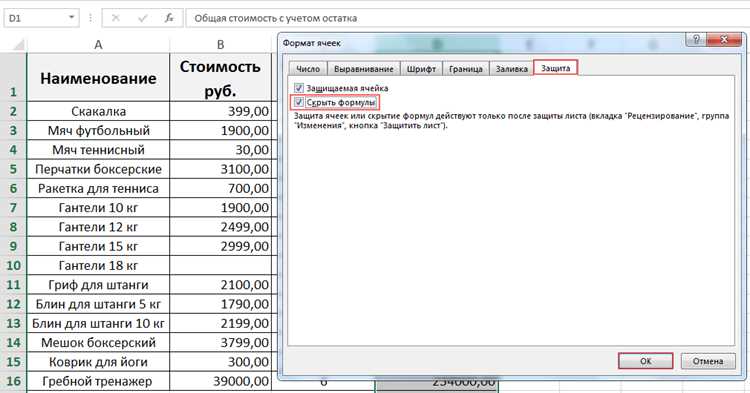Image resolution: width=750 pixels, height=393 pixels.
Task: Click the Перчатки боксерские cell
Action: click(x=98, y=169)
